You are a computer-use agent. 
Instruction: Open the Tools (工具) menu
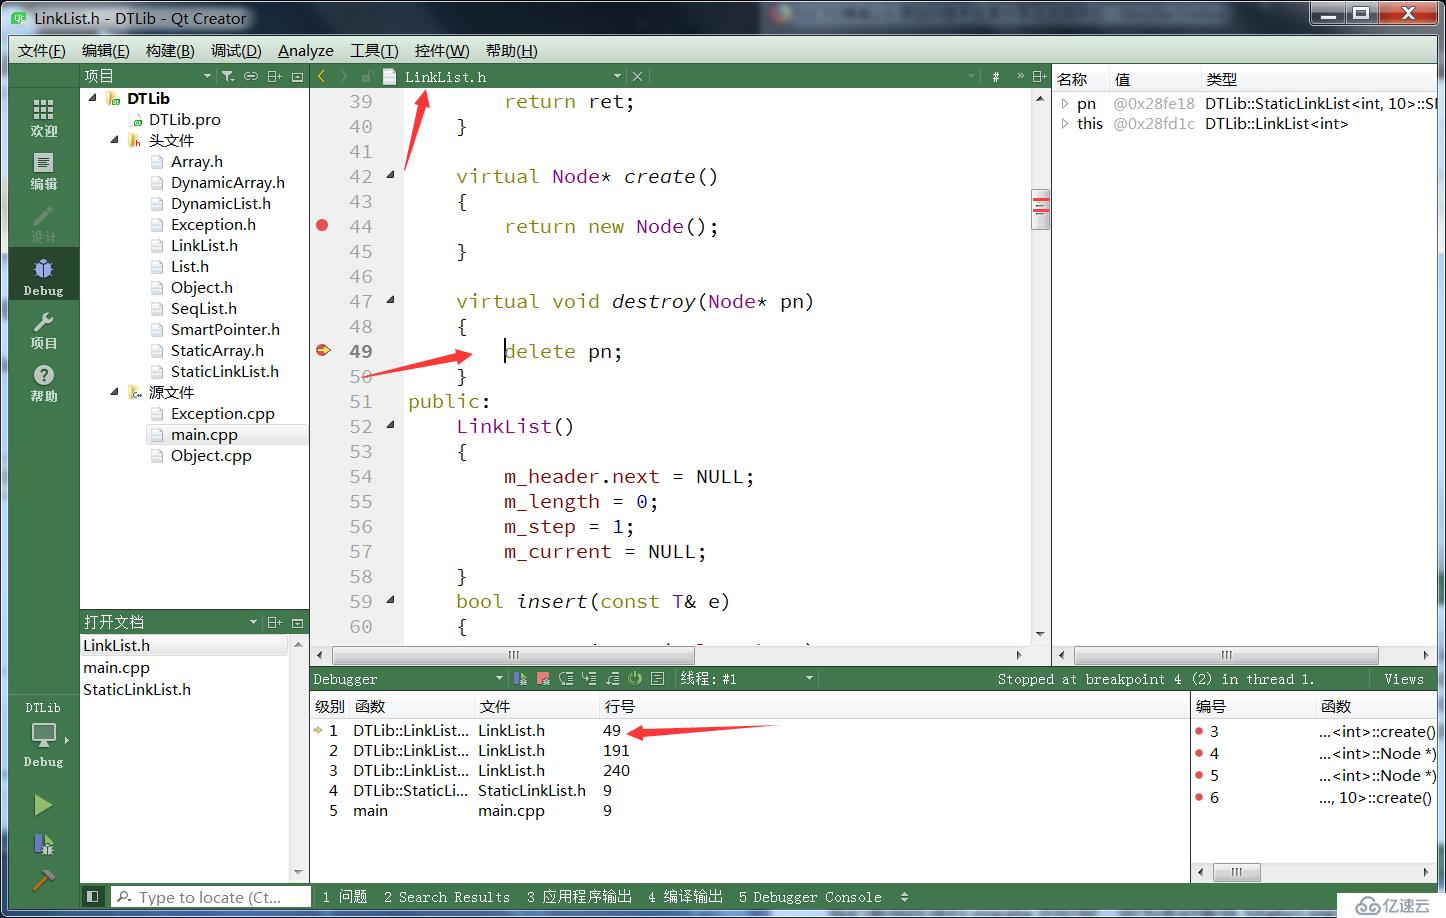pyautogui.click(x=374, y=51)
